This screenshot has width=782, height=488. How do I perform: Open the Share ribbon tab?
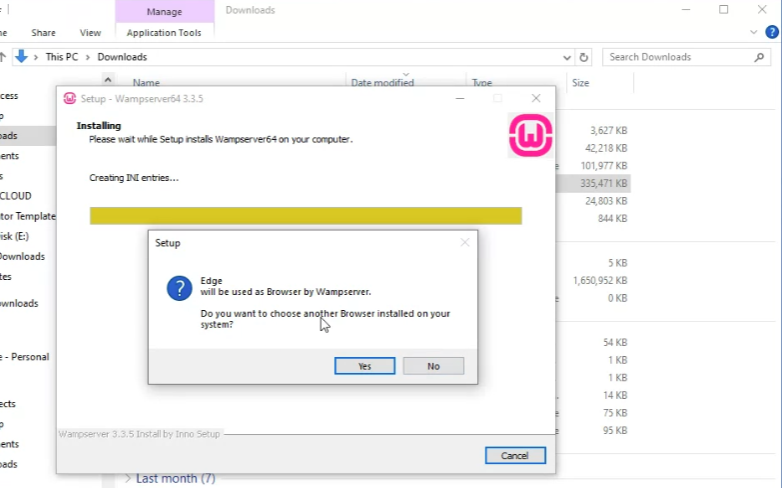pyautogui.click(x=43, y=33)
